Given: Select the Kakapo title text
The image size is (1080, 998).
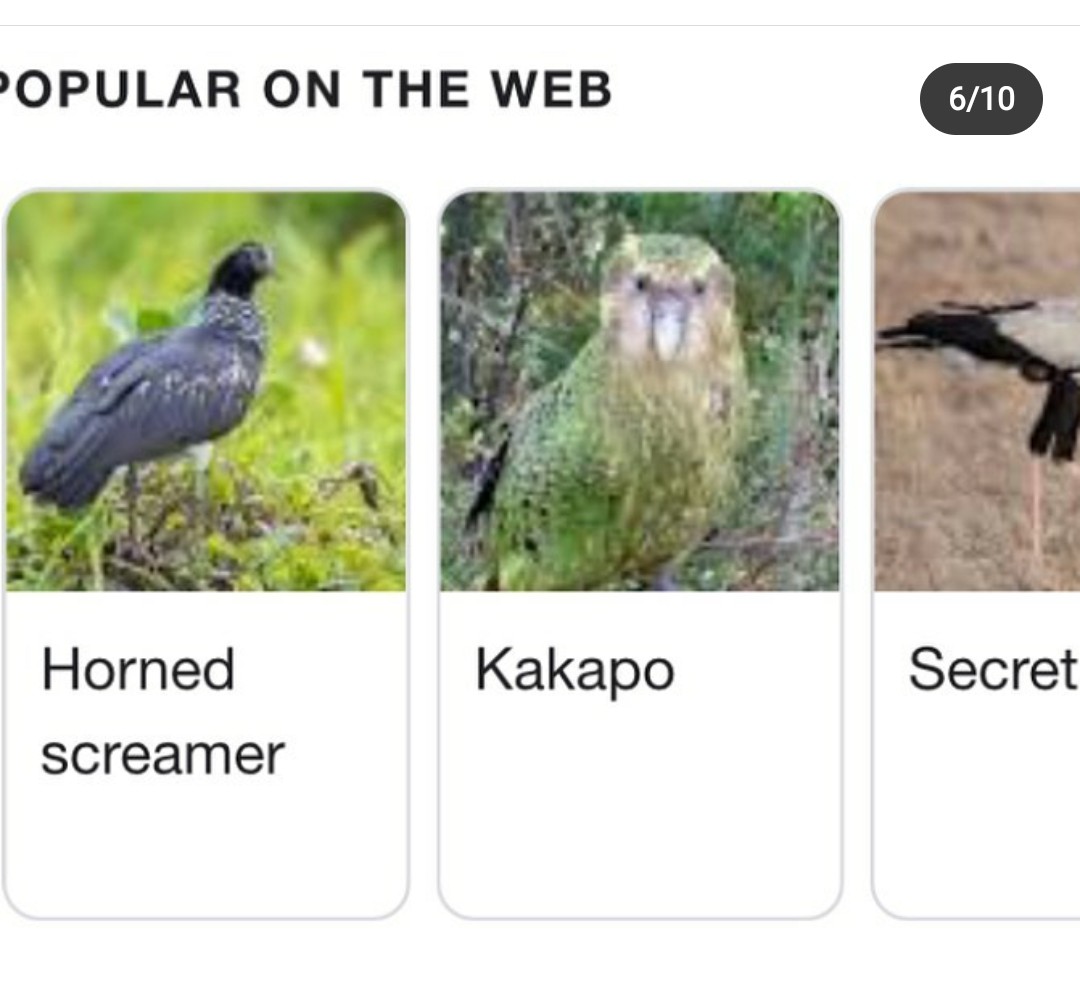Looking at the screenshot, I should tap(574, 670).
